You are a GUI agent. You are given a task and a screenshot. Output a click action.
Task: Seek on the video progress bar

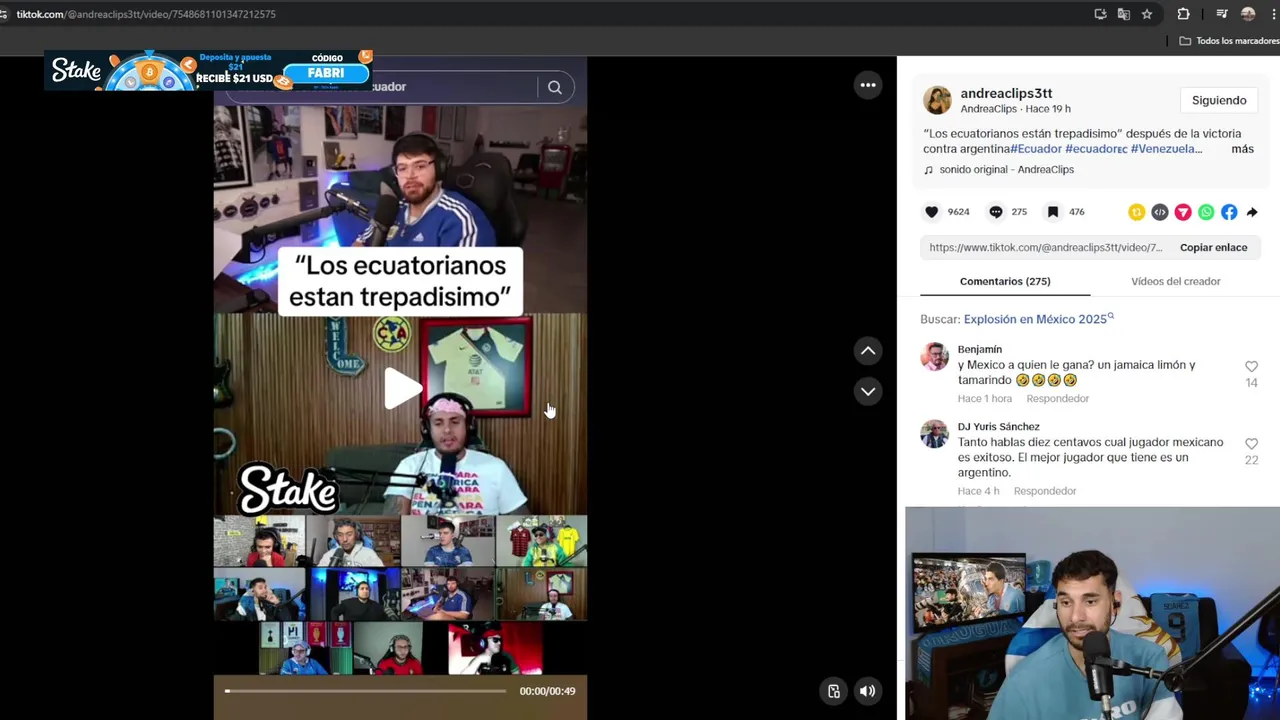point(366,691)
